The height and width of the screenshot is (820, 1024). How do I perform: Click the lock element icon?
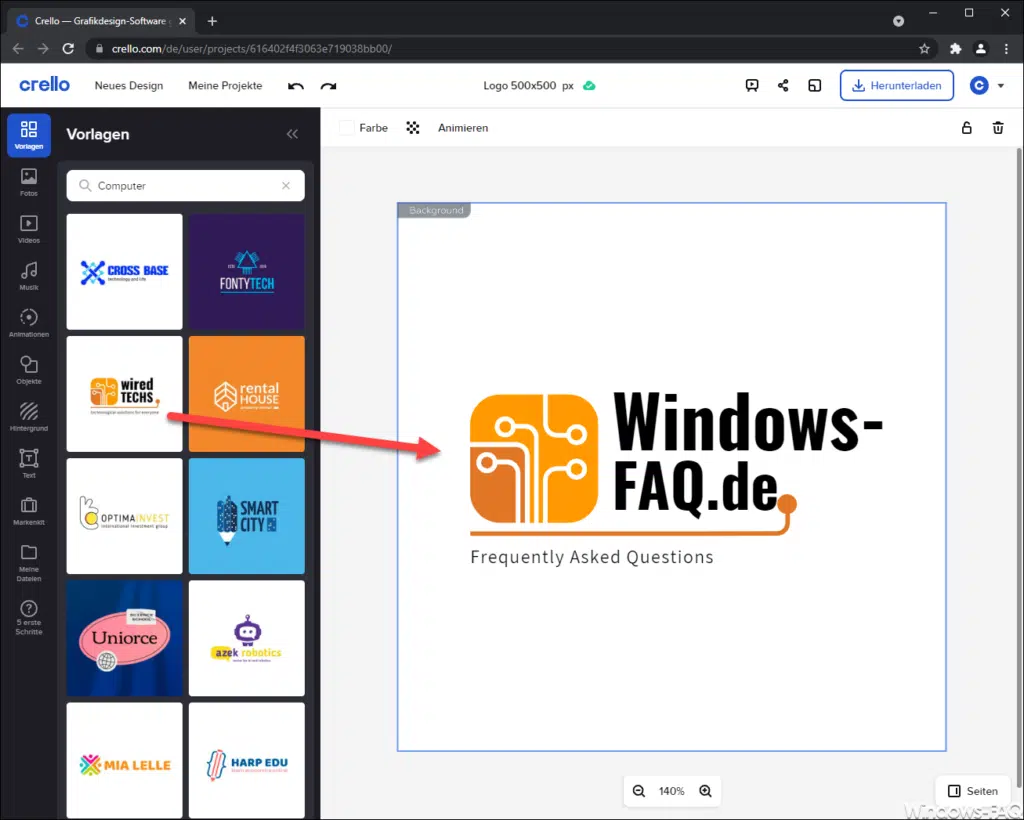pos(967,128)
